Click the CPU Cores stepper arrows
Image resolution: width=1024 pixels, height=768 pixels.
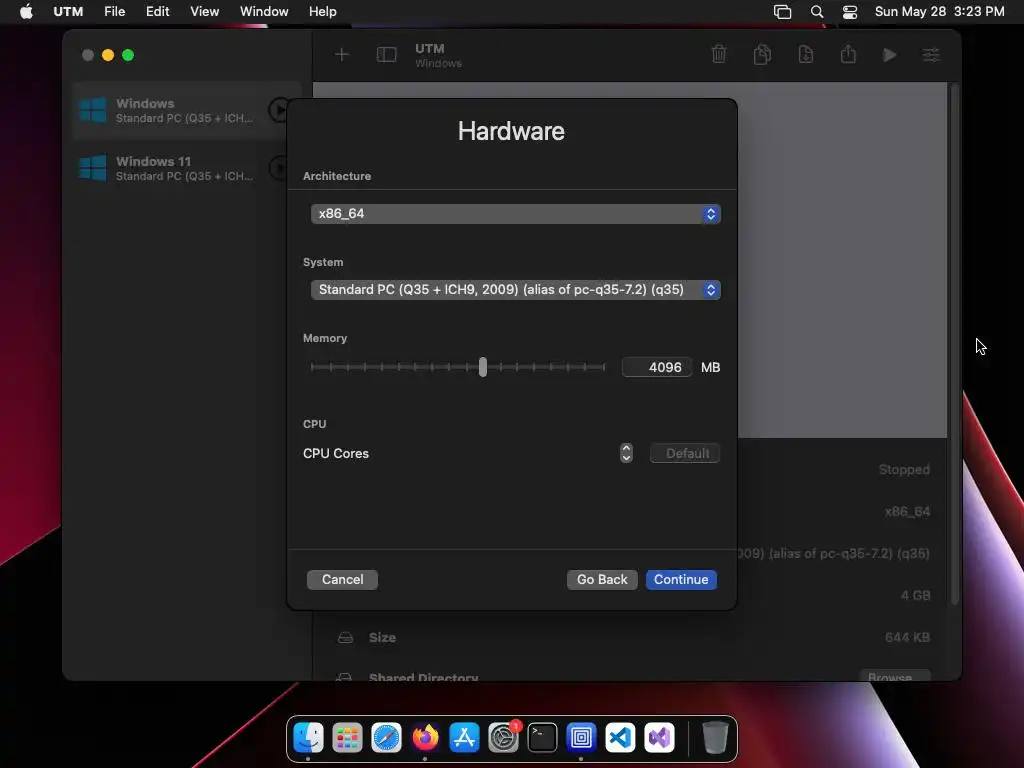point(626,453)
